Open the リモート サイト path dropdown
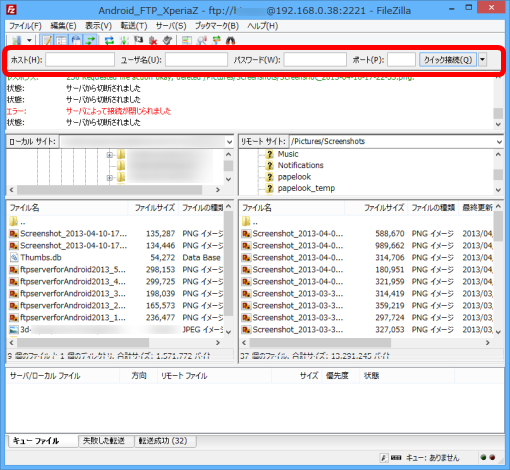This screenshot has width=510, height=470. point(499,142)
